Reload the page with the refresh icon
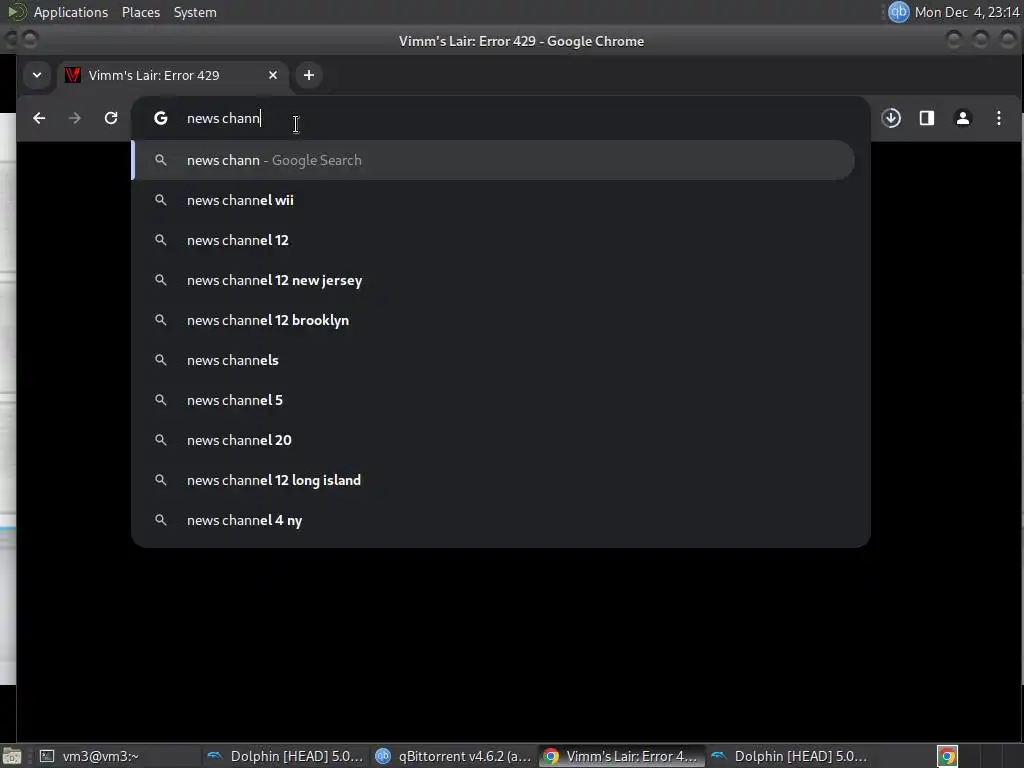Image resolution: width=1024 pixels, height=768 pixels. pos(111,118)
